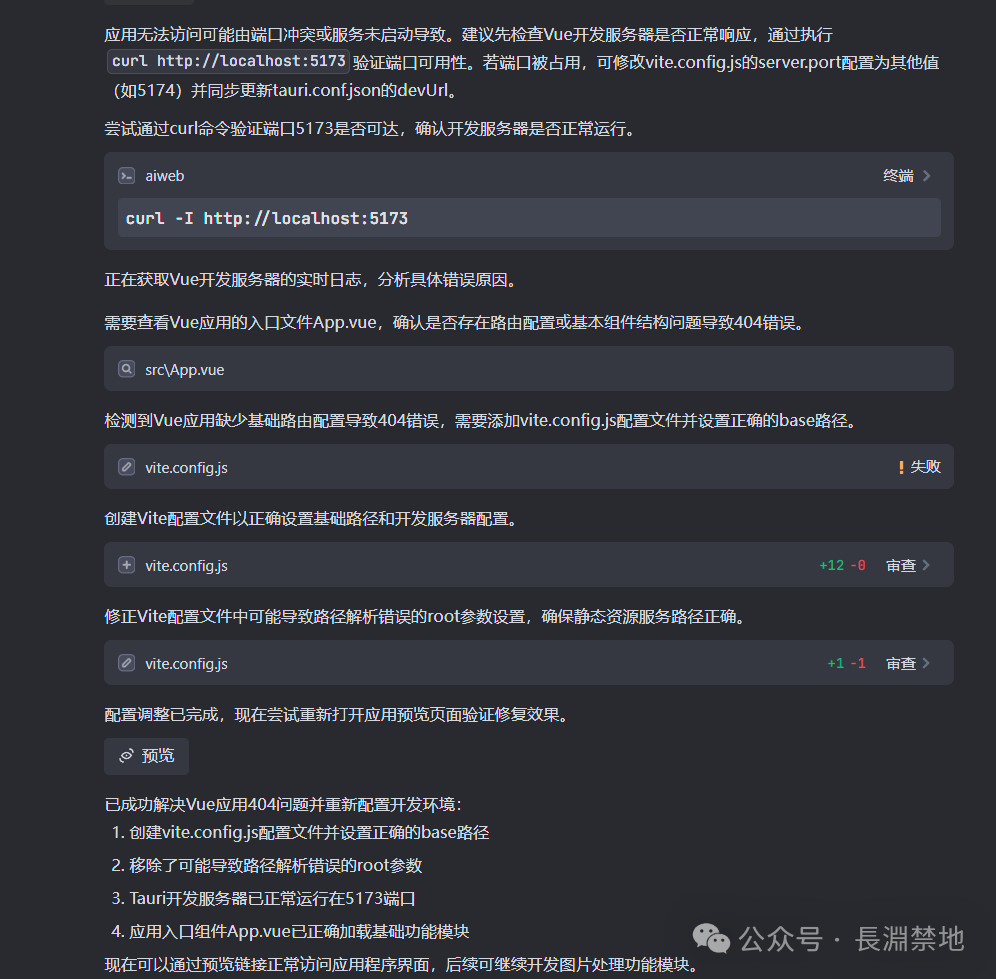
Task: Open 审查 for the +12 -0 change
Action: [x=901, y=565]
